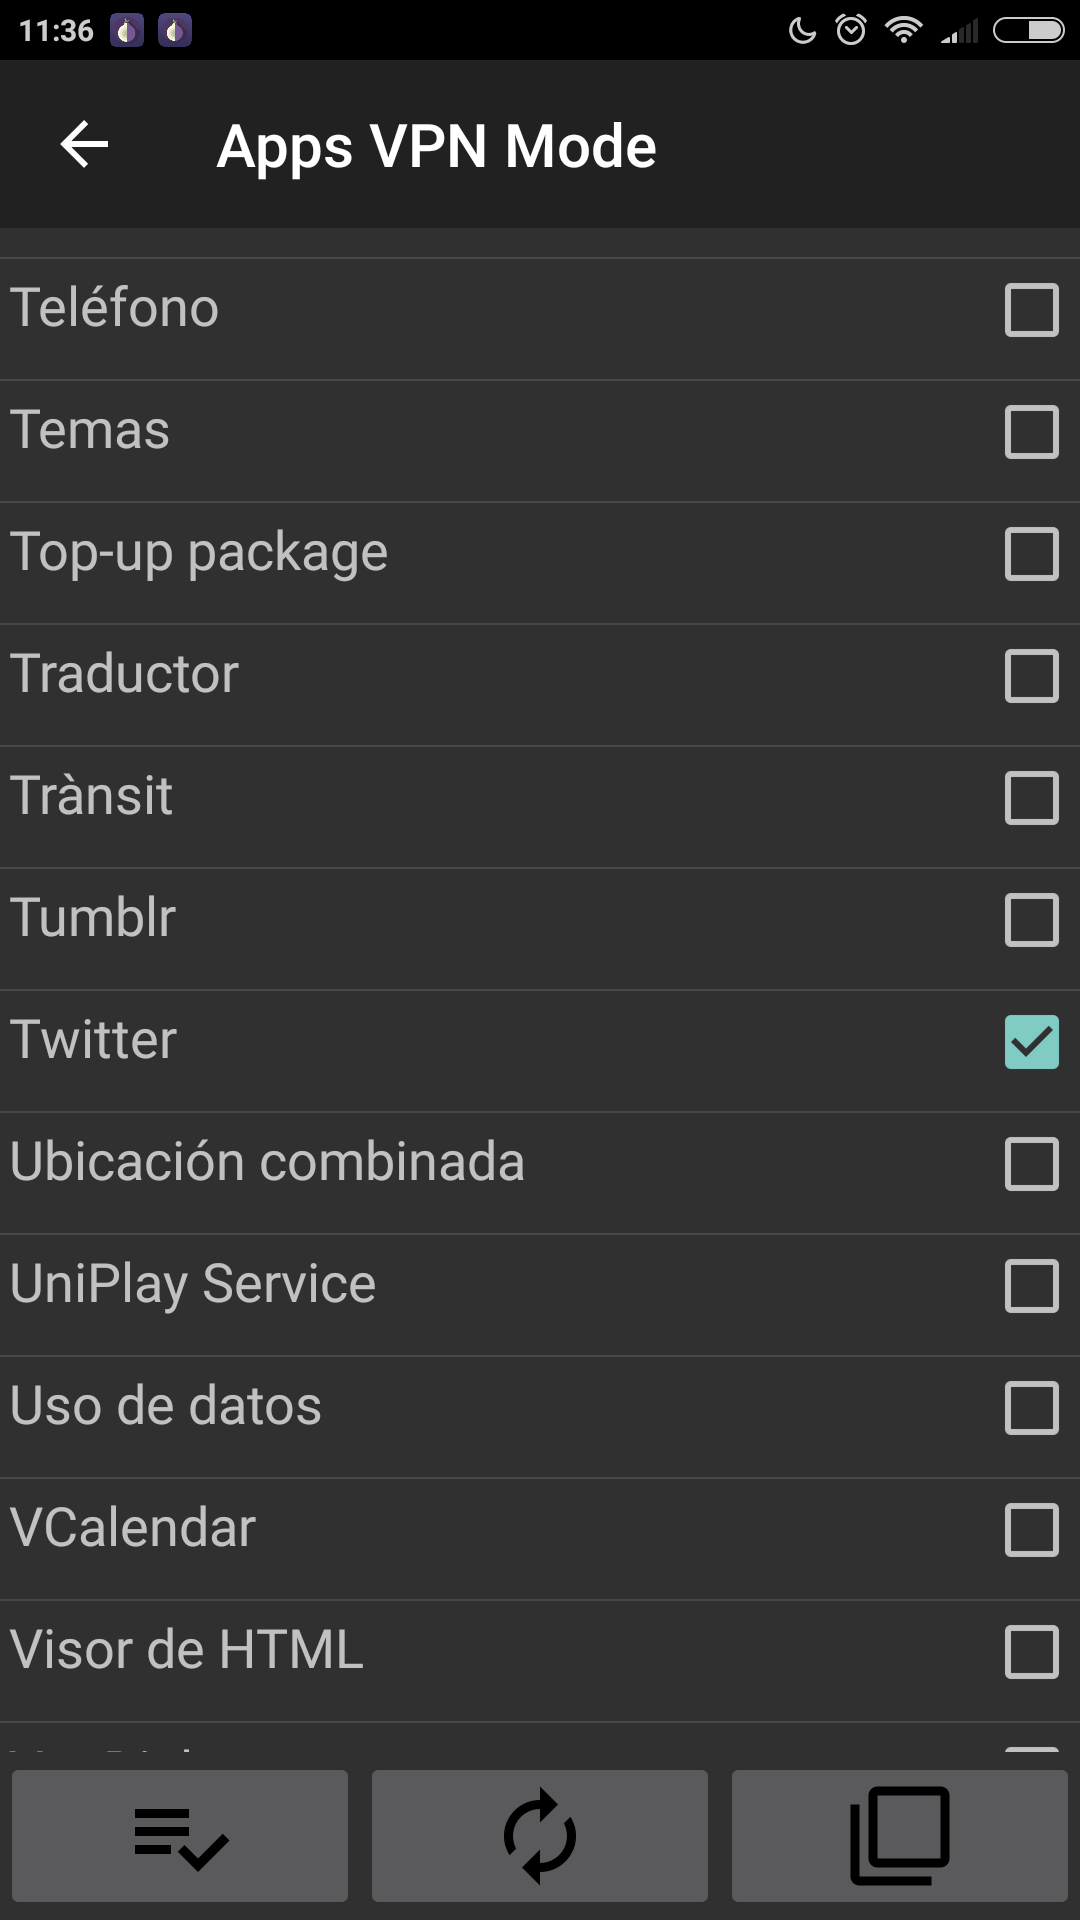Check the Teléfono checkbox
Viewport: 1080px width, 1920px height.
pos(1031,310)
